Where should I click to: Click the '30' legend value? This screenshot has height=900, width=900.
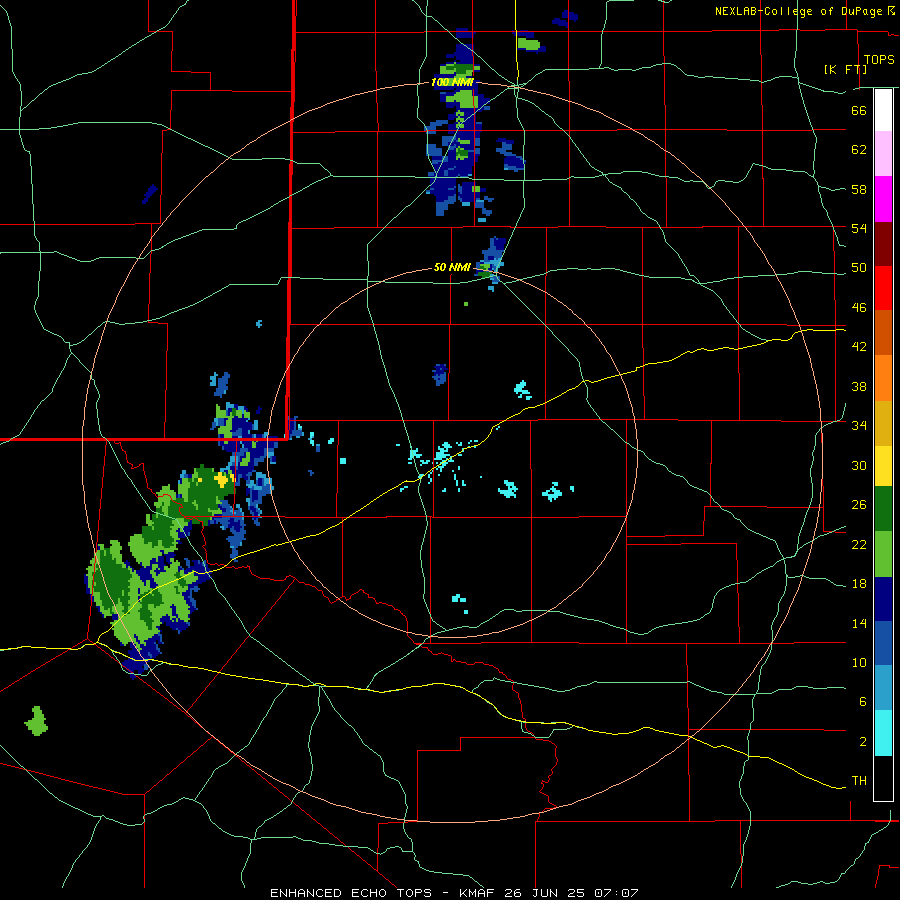click(859, 465)
